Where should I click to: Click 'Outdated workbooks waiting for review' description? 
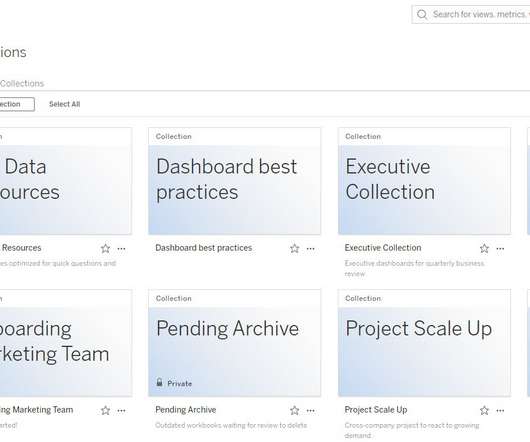click(x=231, y=425)
